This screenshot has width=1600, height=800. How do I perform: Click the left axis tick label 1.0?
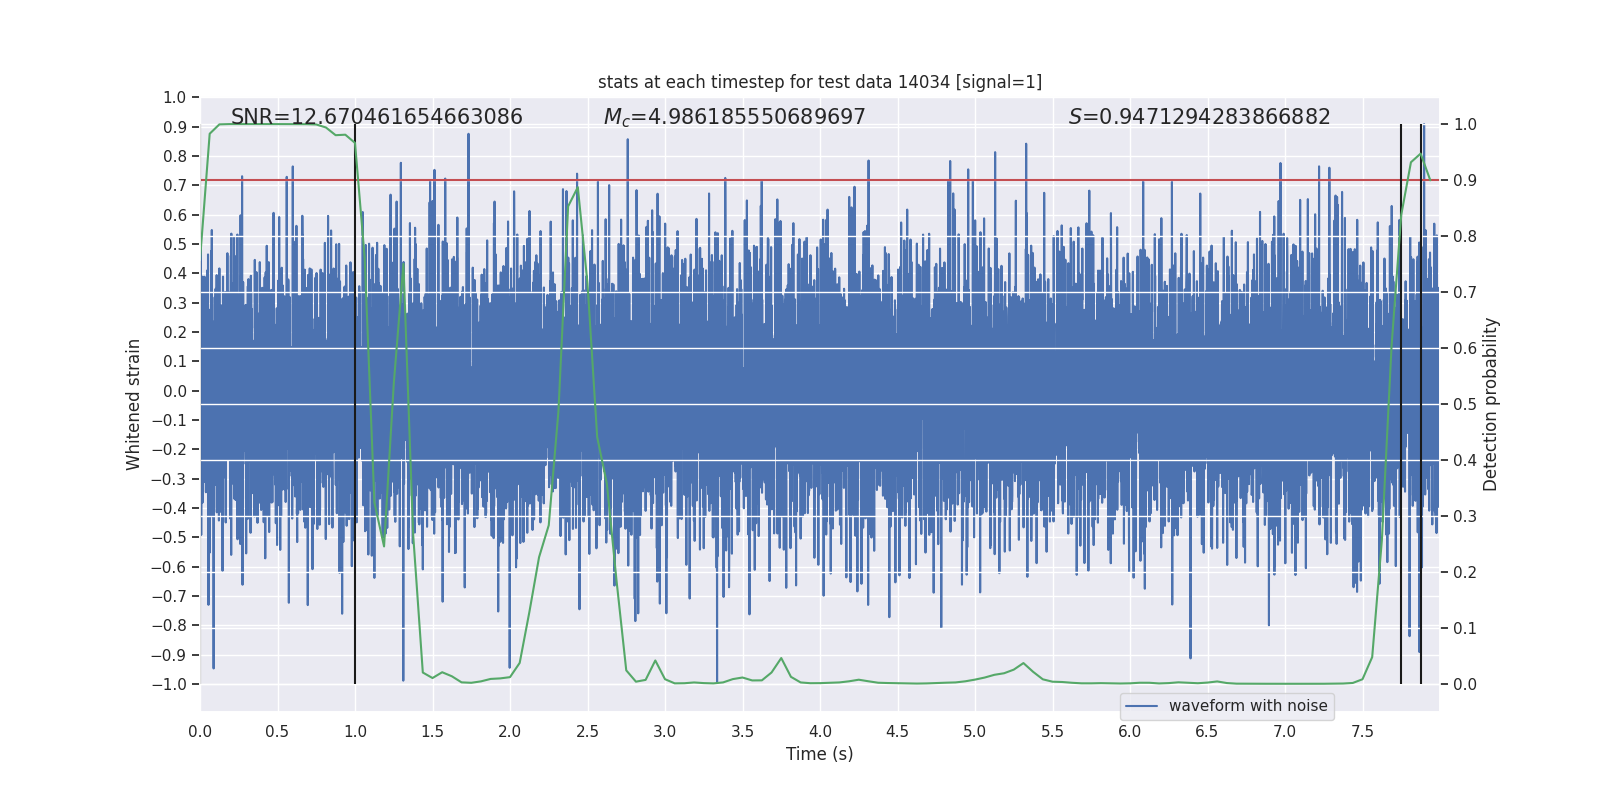click(x=175, y=97)
